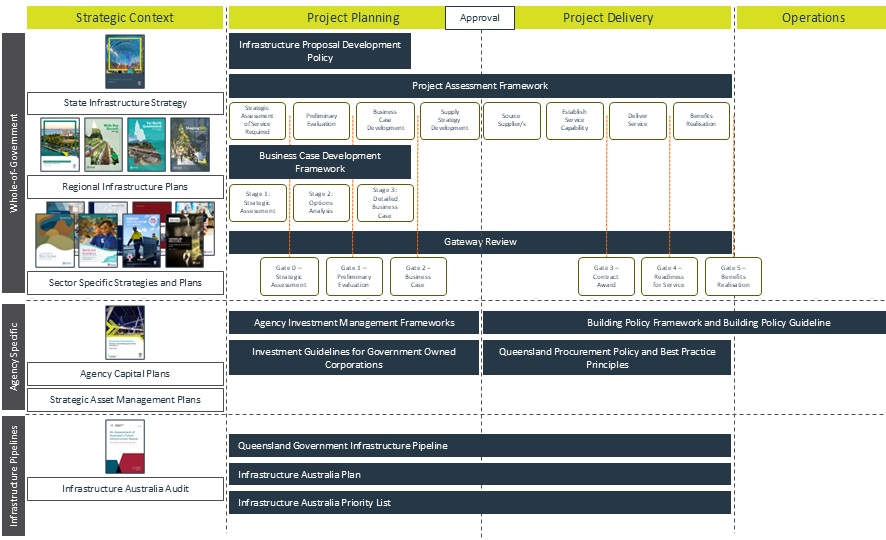Screen dimensions: 886x540
Task: Open the coastal aerial photo regional plan cover
Action: pos(60,145)
